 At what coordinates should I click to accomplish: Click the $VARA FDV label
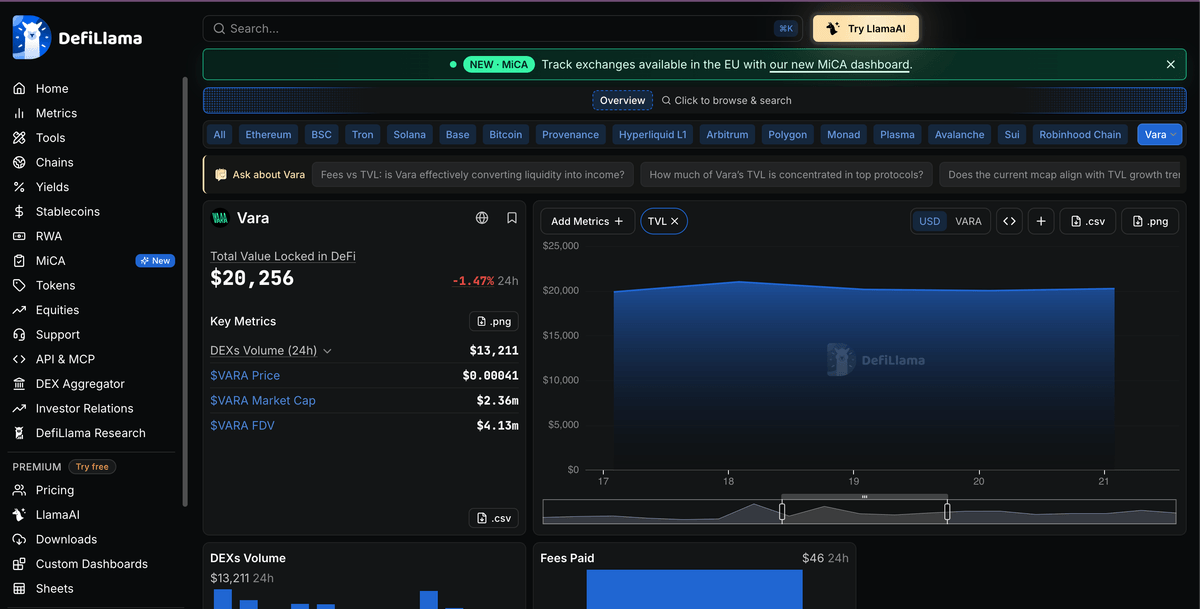[x=242, y=425]
